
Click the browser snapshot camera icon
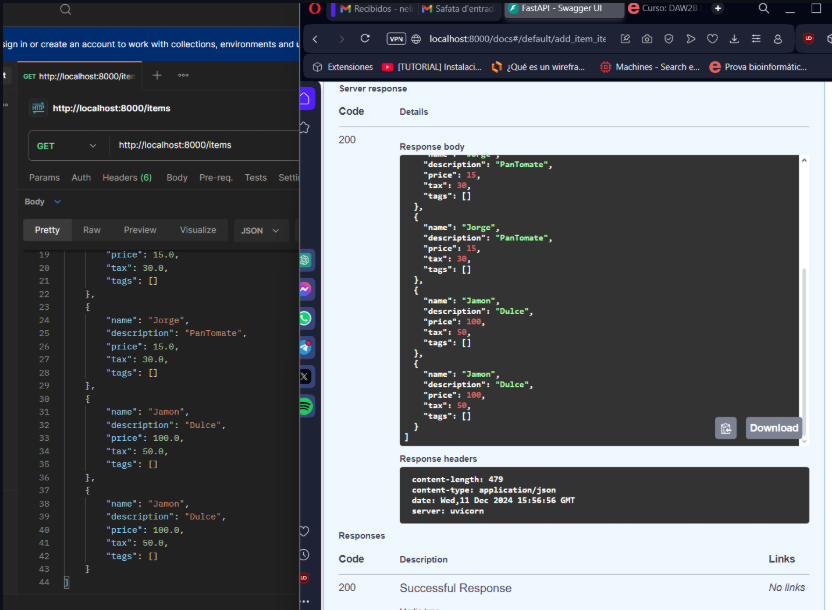[647, 39]
